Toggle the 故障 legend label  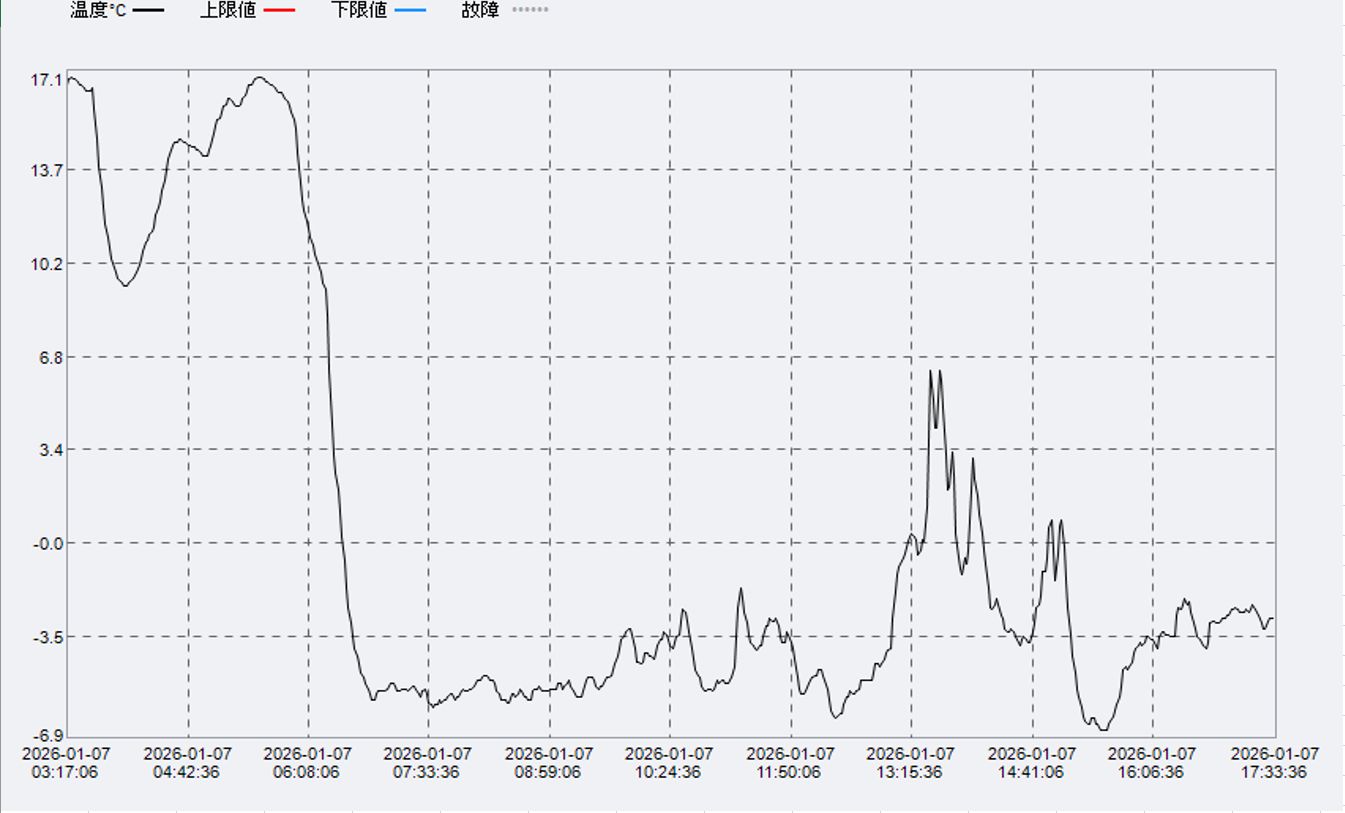point(480,10)
